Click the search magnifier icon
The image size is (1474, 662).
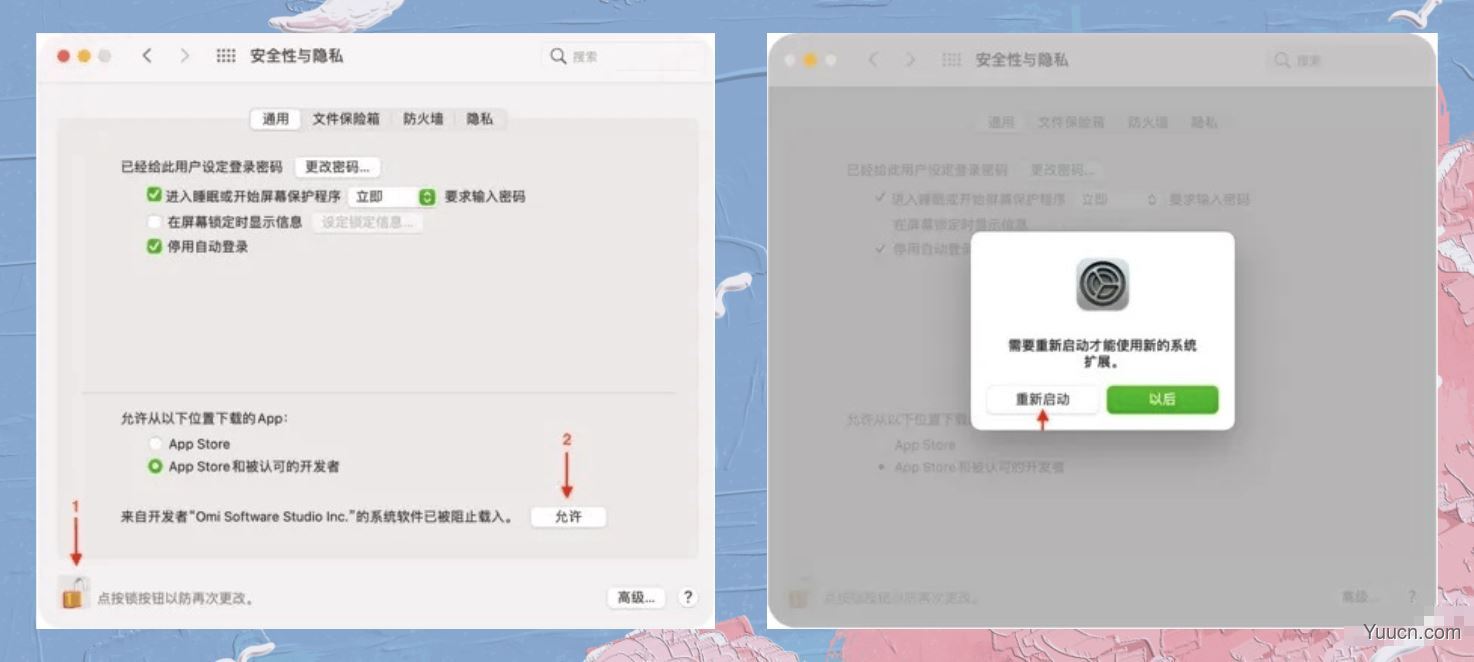point(558,57)
